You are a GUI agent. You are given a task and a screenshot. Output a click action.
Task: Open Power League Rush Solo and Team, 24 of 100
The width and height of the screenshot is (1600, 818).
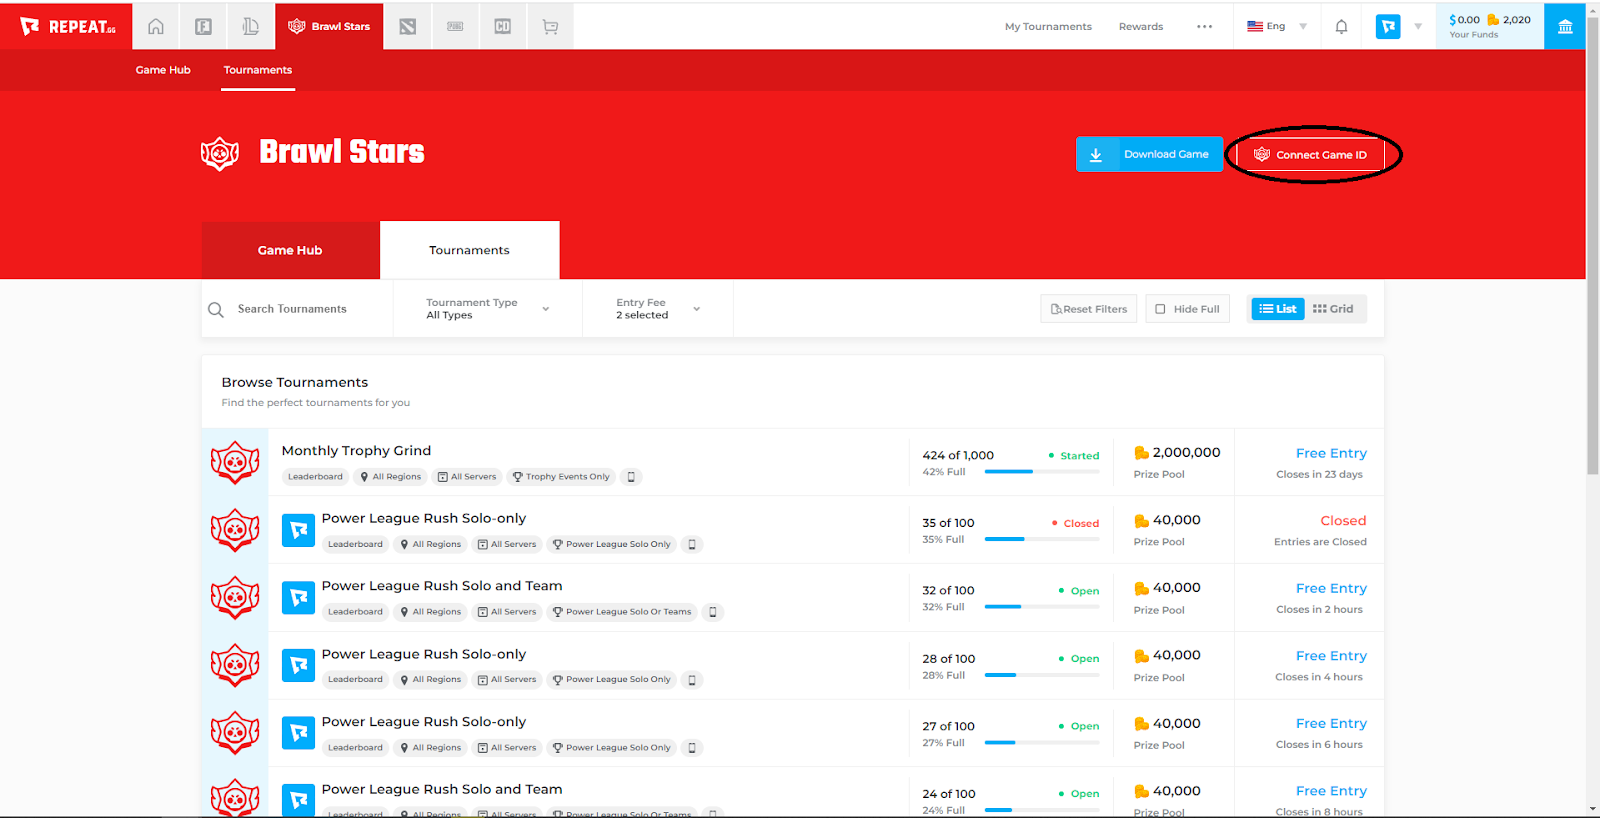pyautogui.click(x=442, y=790)
